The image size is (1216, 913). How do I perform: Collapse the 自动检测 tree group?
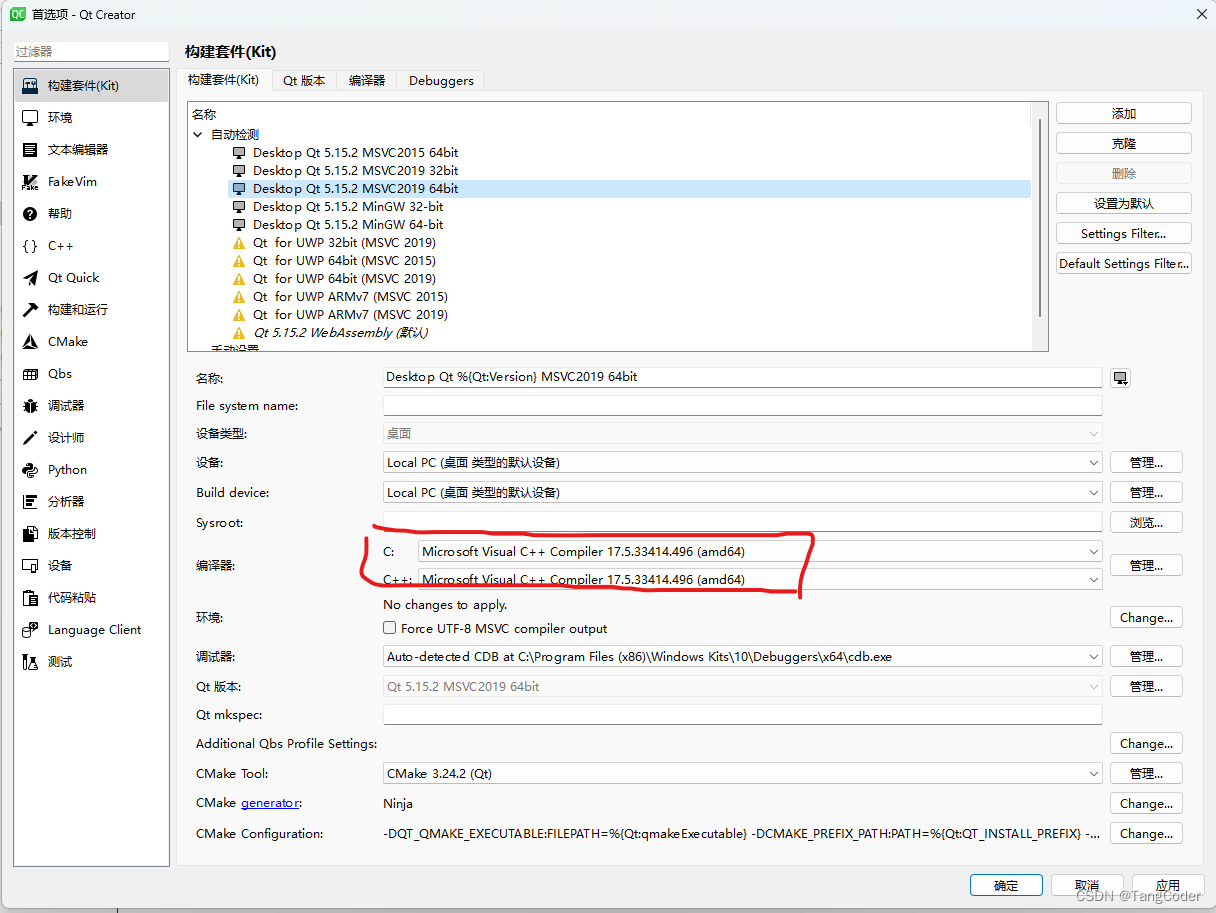tap(198, 135)
